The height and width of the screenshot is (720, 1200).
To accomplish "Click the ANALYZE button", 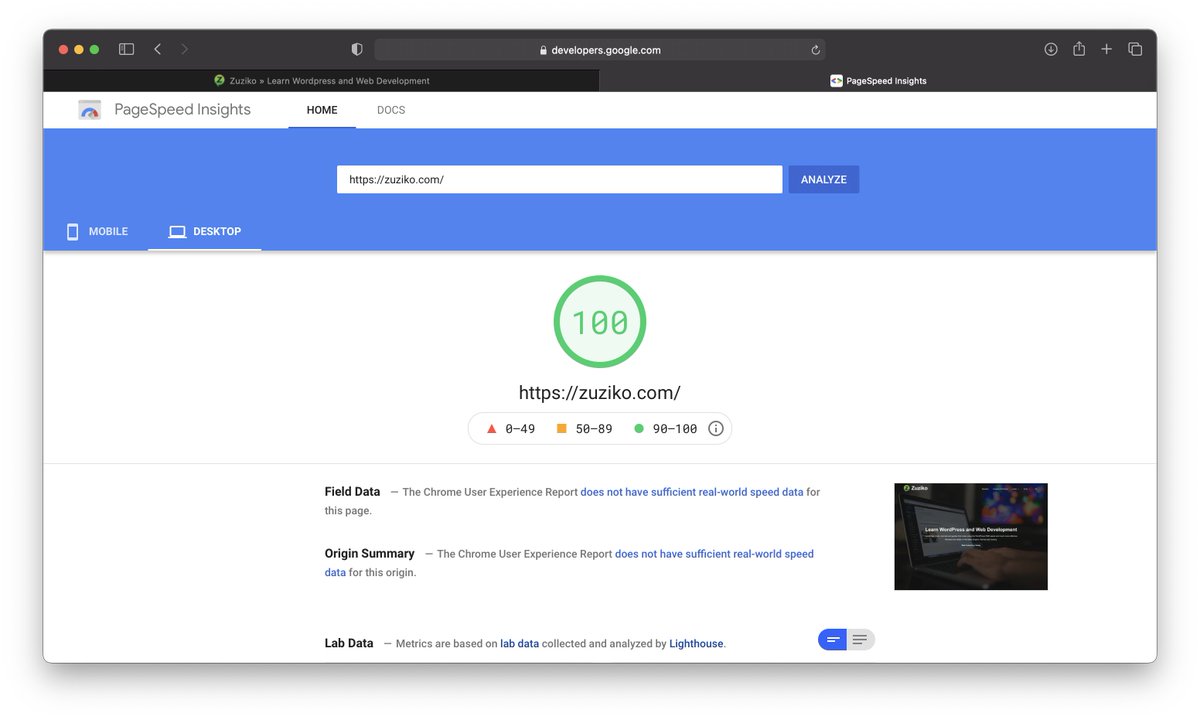I will tap(824, 179).
